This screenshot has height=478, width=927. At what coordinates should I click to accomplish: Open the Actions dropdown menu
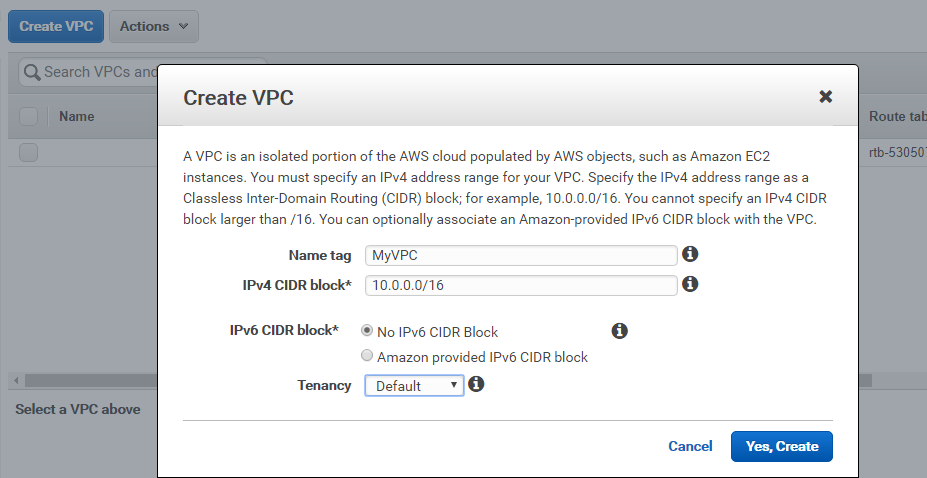click(154, 27)
